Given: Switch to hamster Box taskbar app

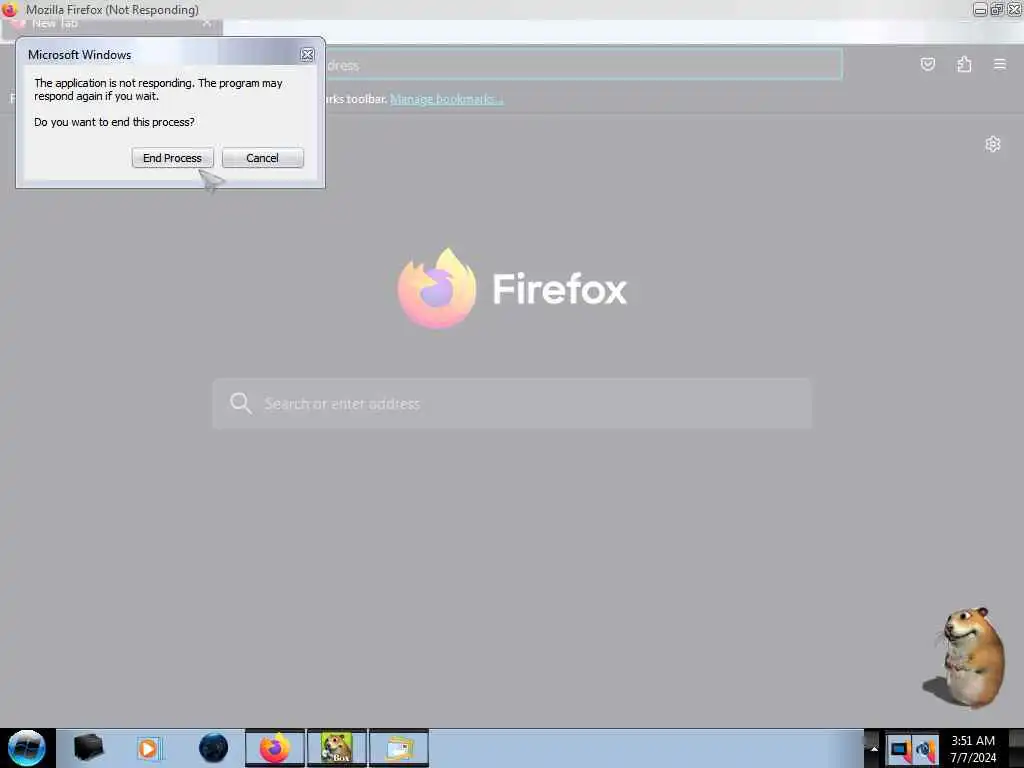Looking at the screenshot, I should pyautogui.click(x=337, y=748).
